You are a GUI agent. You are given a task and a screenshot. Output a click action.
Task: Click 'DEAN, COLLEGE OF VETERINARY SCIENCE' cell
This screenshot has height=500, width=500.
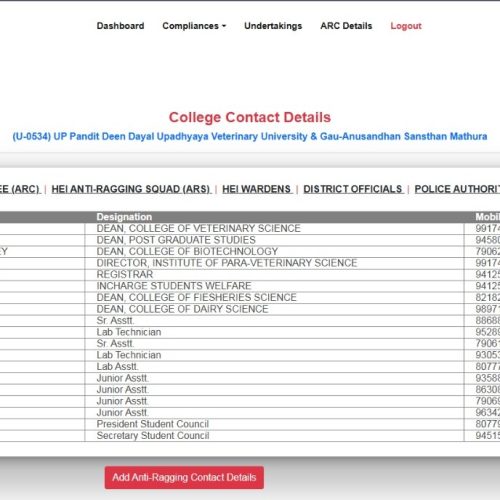[x=274, y=229]
